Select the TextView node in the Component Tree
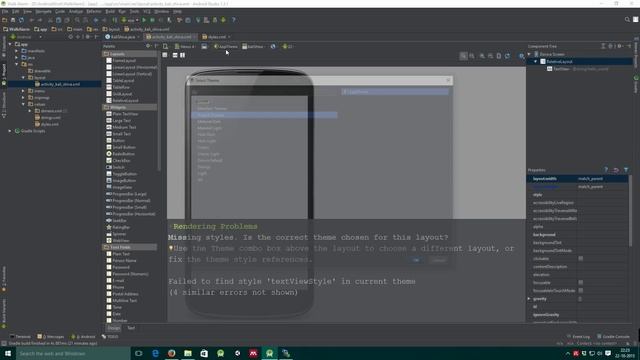The height and width of the screenshot is (360, 640). 577,69
